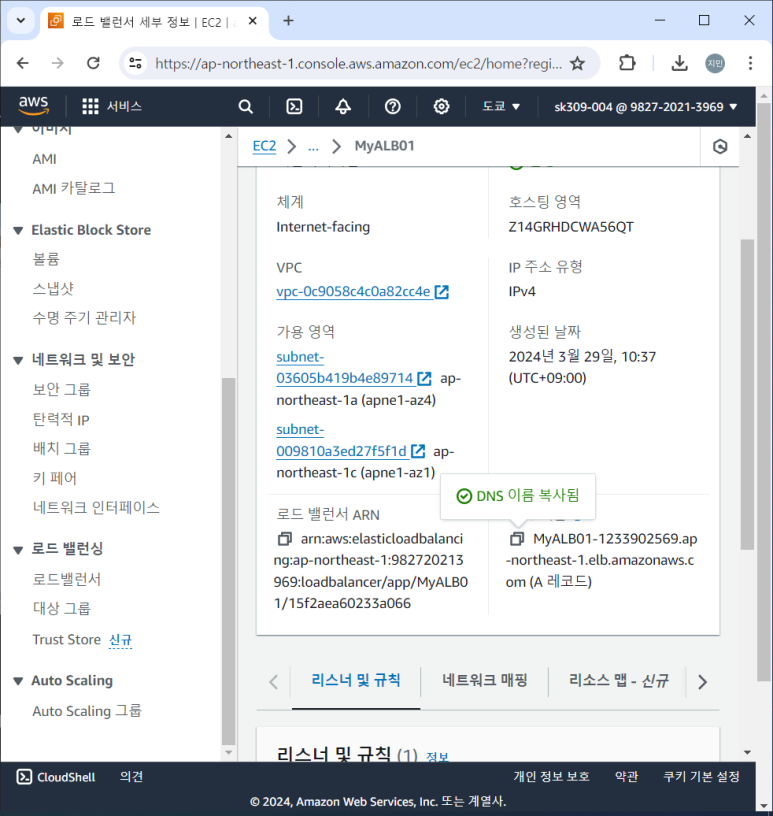
Task: Open 키 페어 in sidebar
Action: coord(55,478)
